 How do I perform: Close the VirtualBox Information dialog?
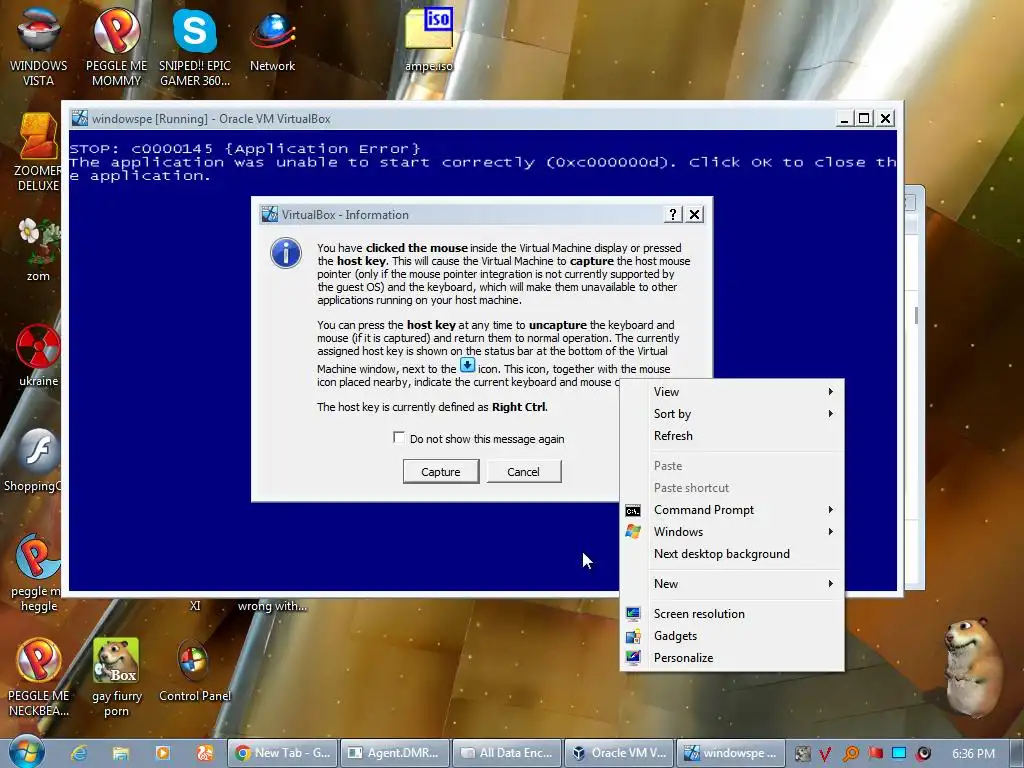pos(695,214)
